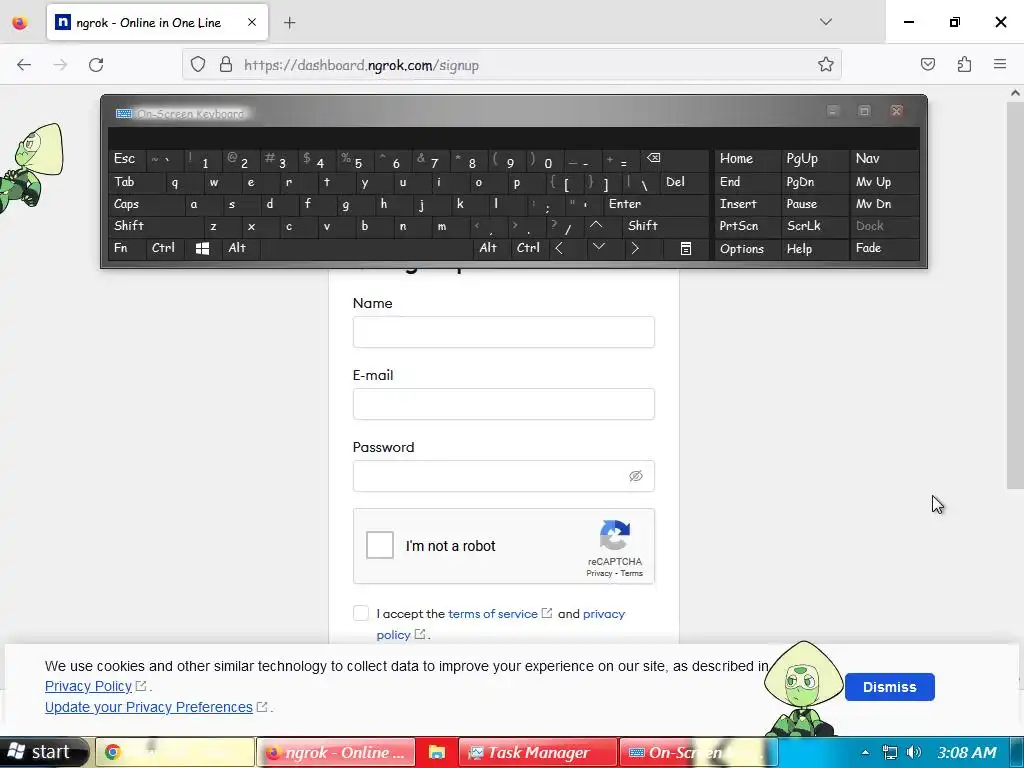1024x768 pixels.
Task: Switch to ngrok Firefox taskbar button
Action: (336, 752)
